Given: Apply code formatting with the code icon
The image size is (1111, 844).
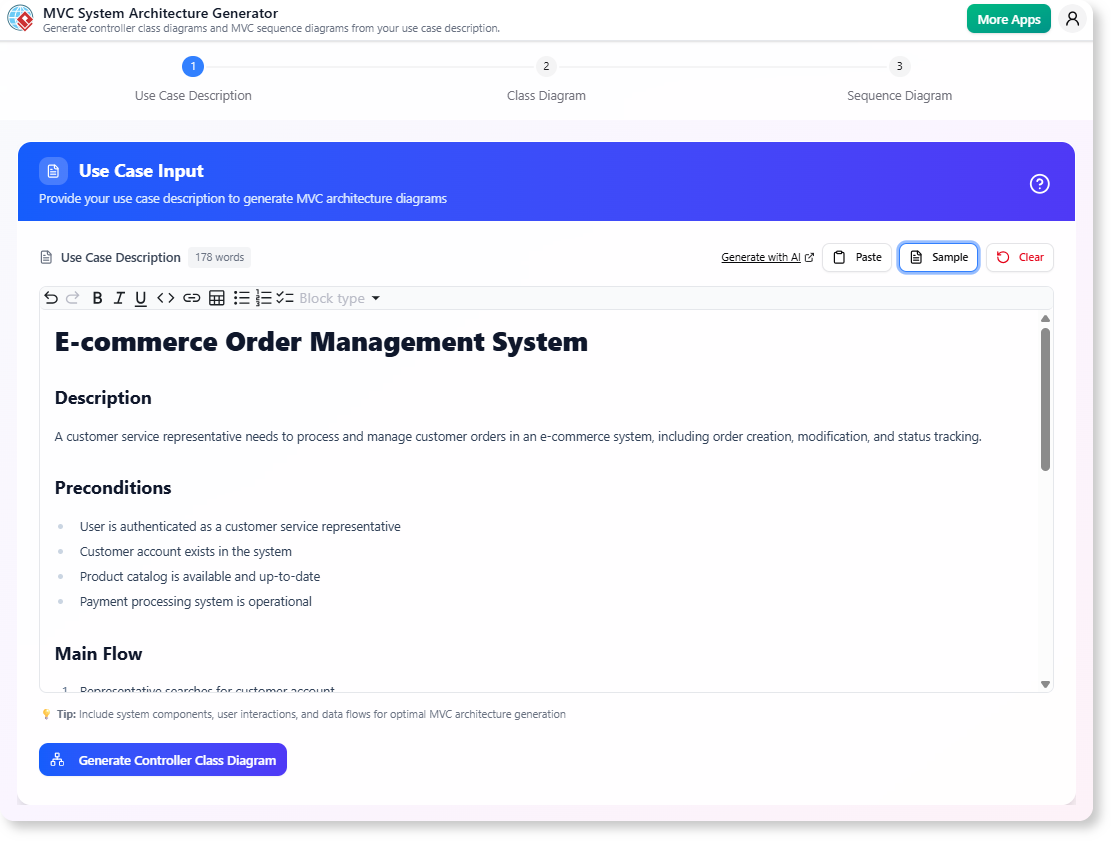Looking at the screenshot, I should pos(165,298).
